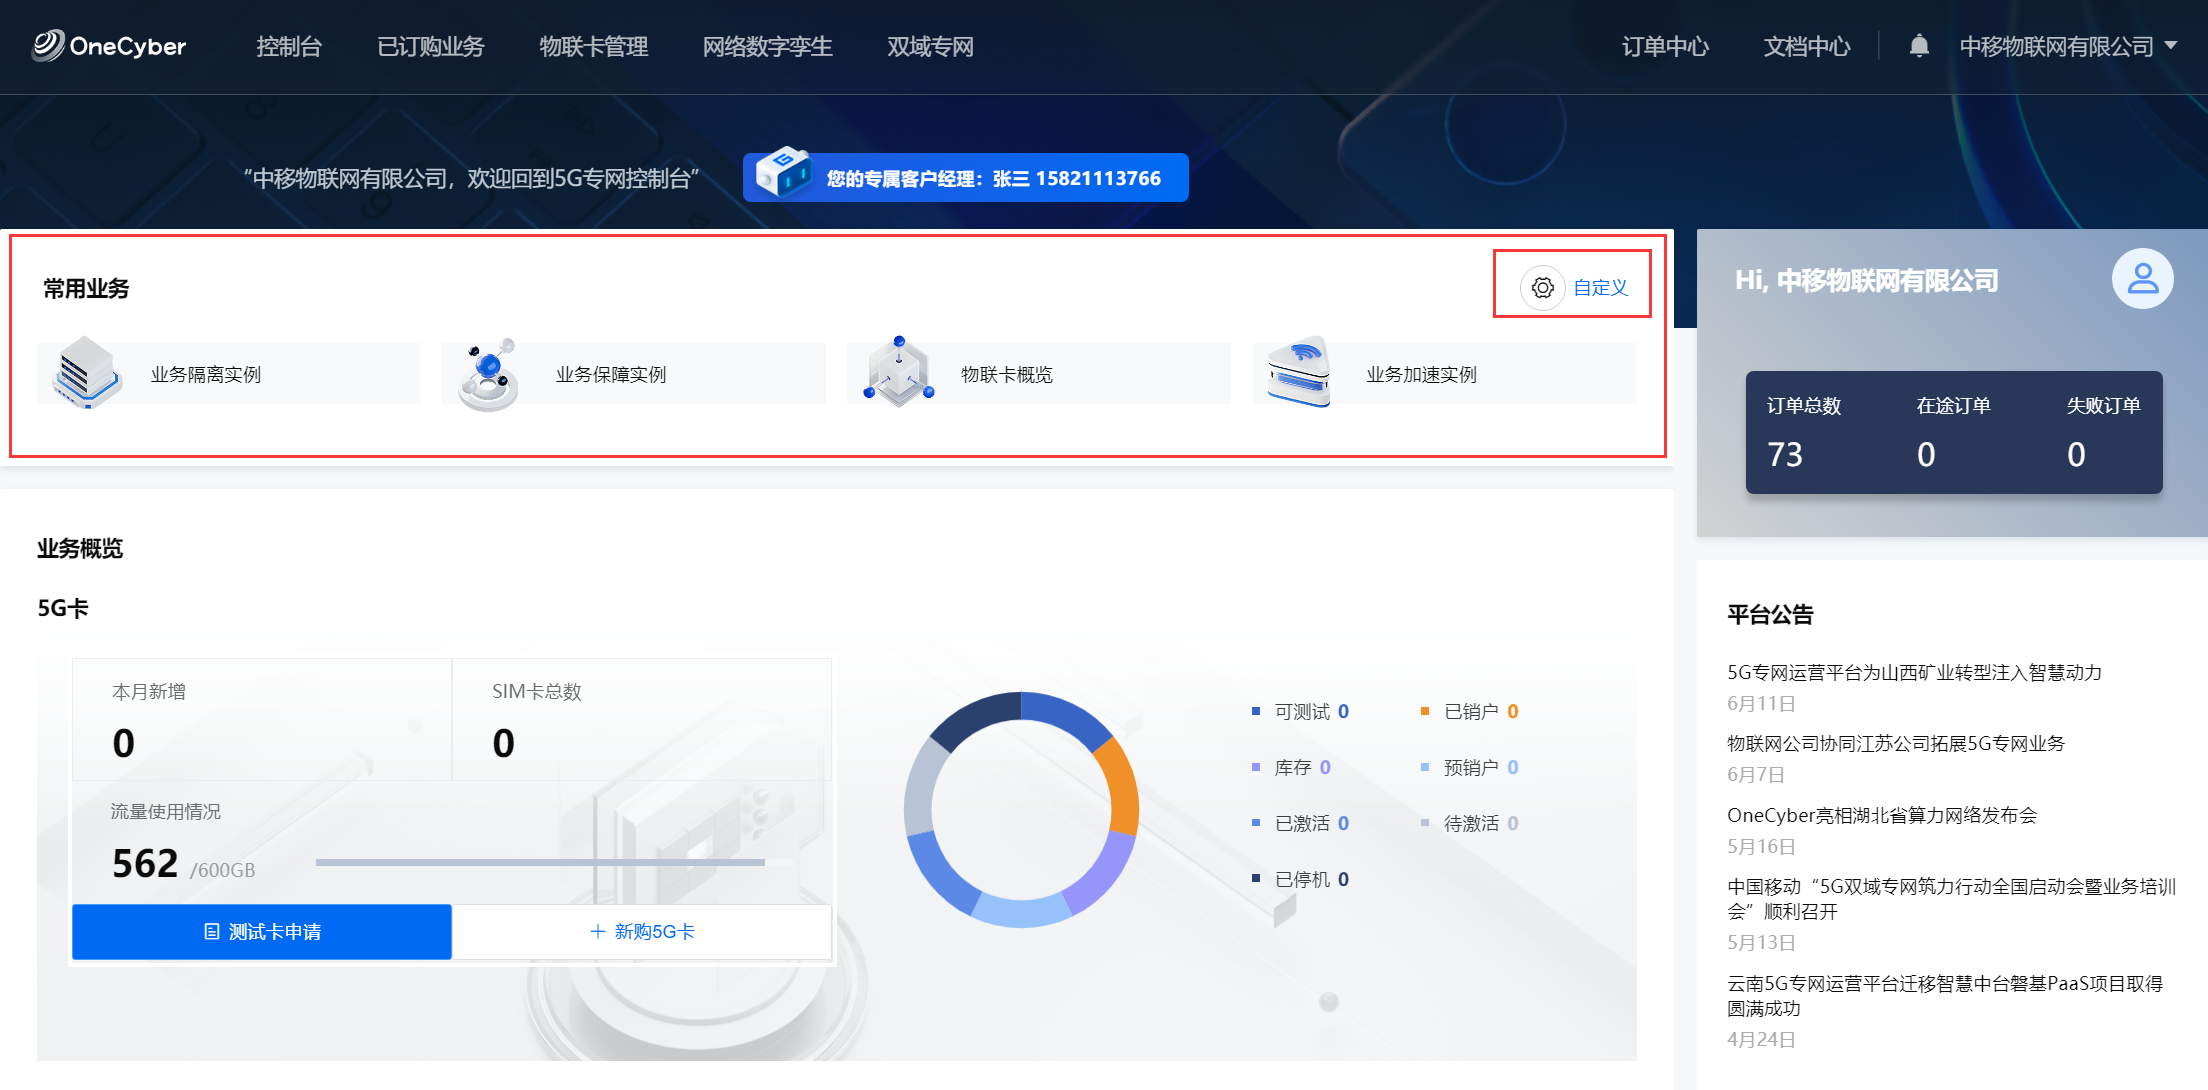The height and width of the screenshot is (1090, 2208).
Task: Open the 控制台 menu
Action: coord(289,46)
